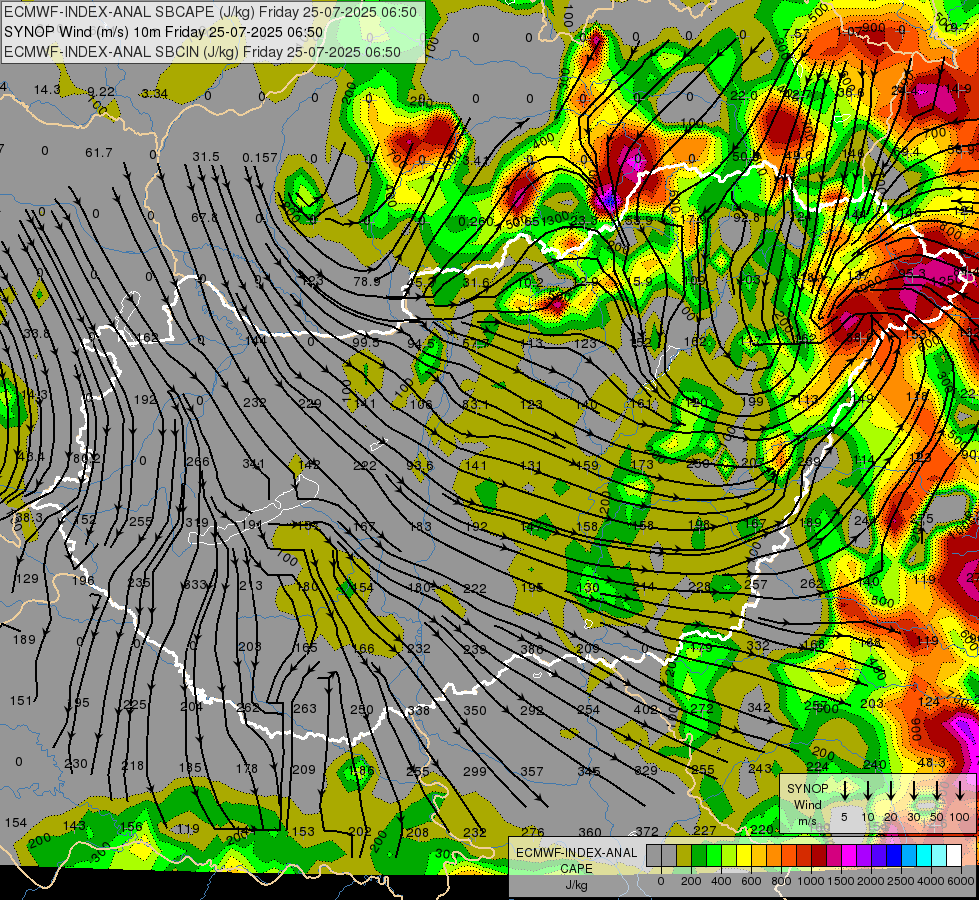Click the map value '3.34'
Viewport: 979px width, 900px height.
click(154, 94)
